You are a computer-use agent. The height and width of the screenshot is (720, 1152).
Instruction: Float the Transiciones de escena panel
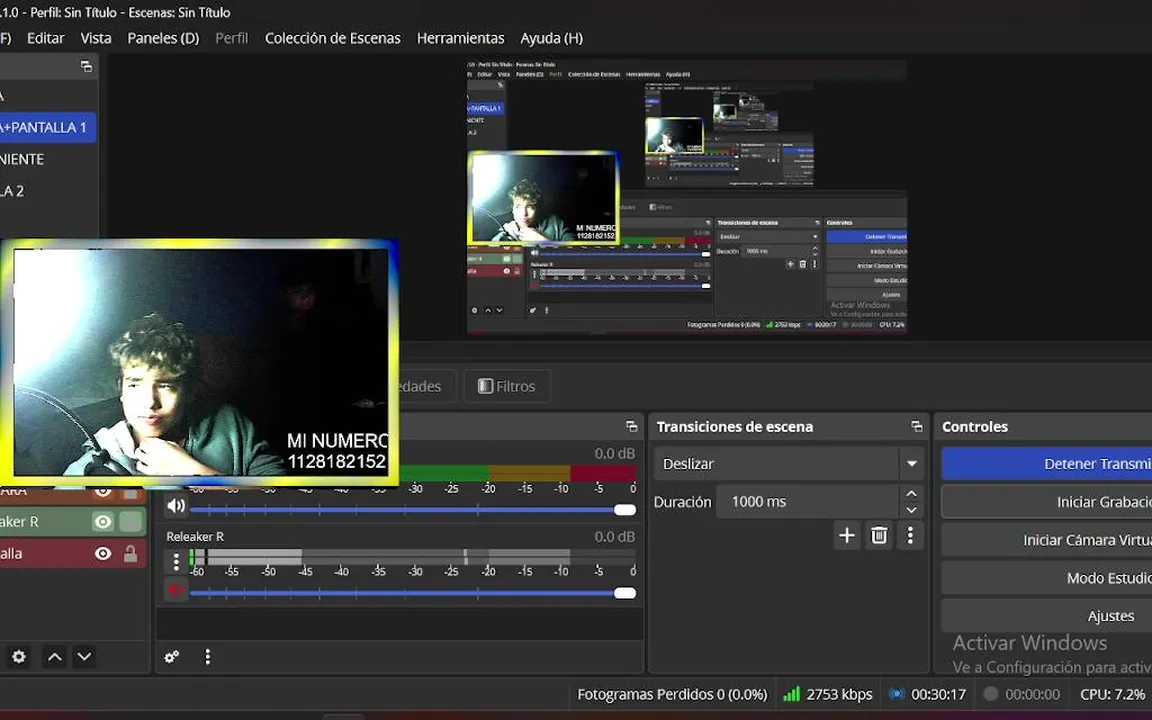[916, 426]
